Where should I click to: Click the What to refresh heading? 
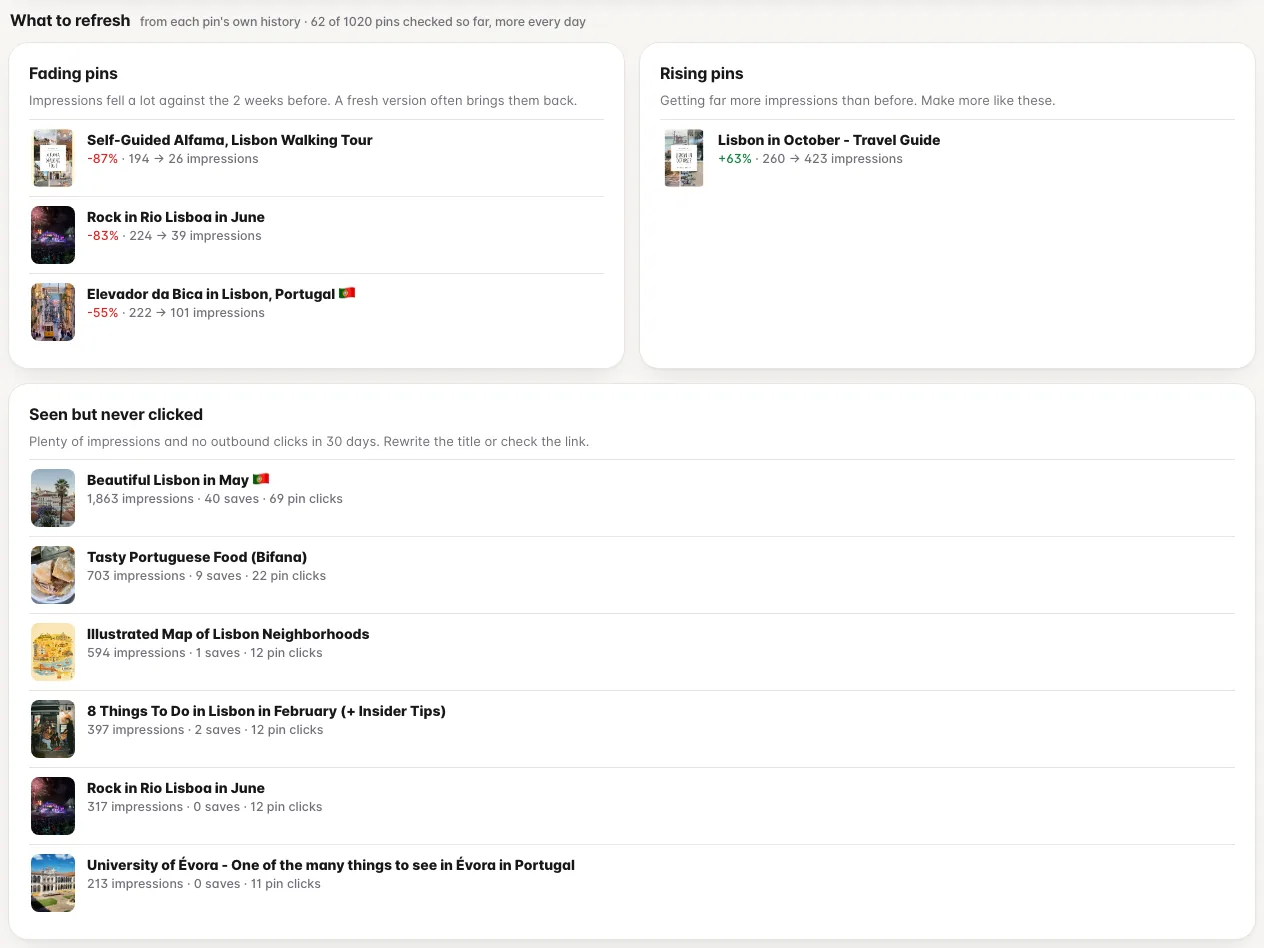click(70, 20)
